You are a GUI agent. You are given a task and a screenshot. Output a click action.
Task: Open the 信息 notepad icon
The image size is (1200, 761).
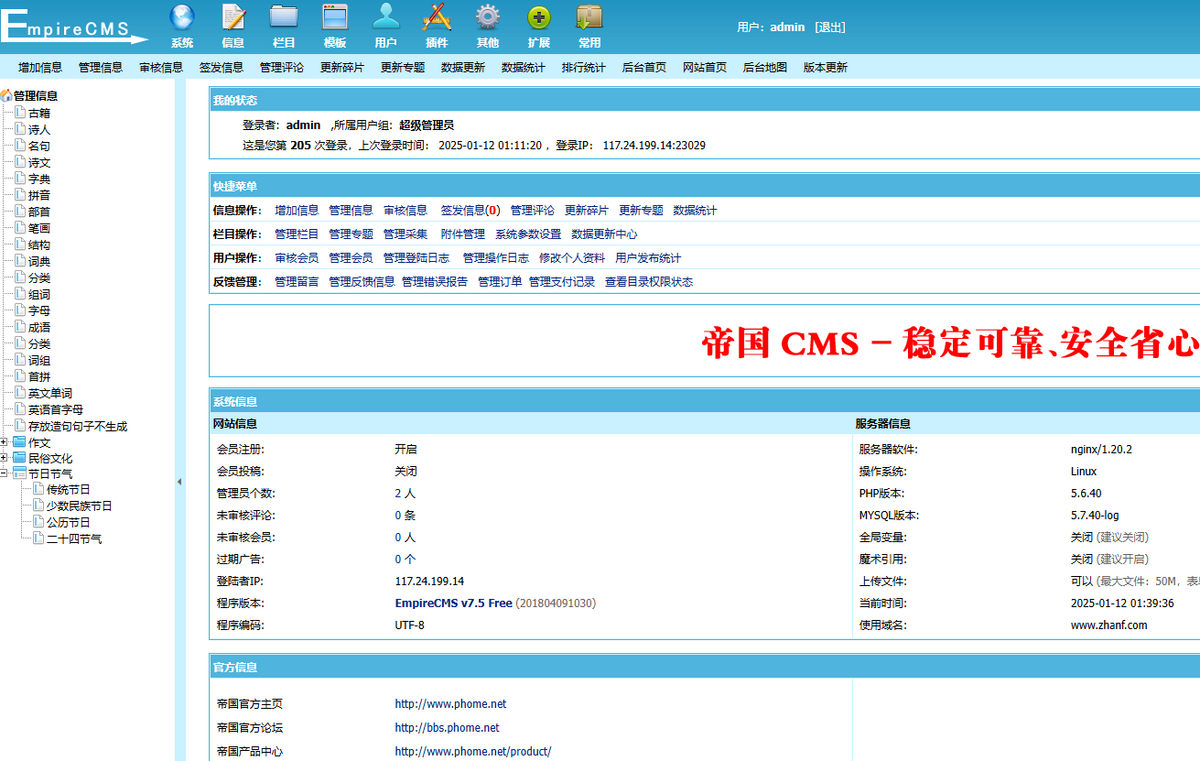click(233, 17)
